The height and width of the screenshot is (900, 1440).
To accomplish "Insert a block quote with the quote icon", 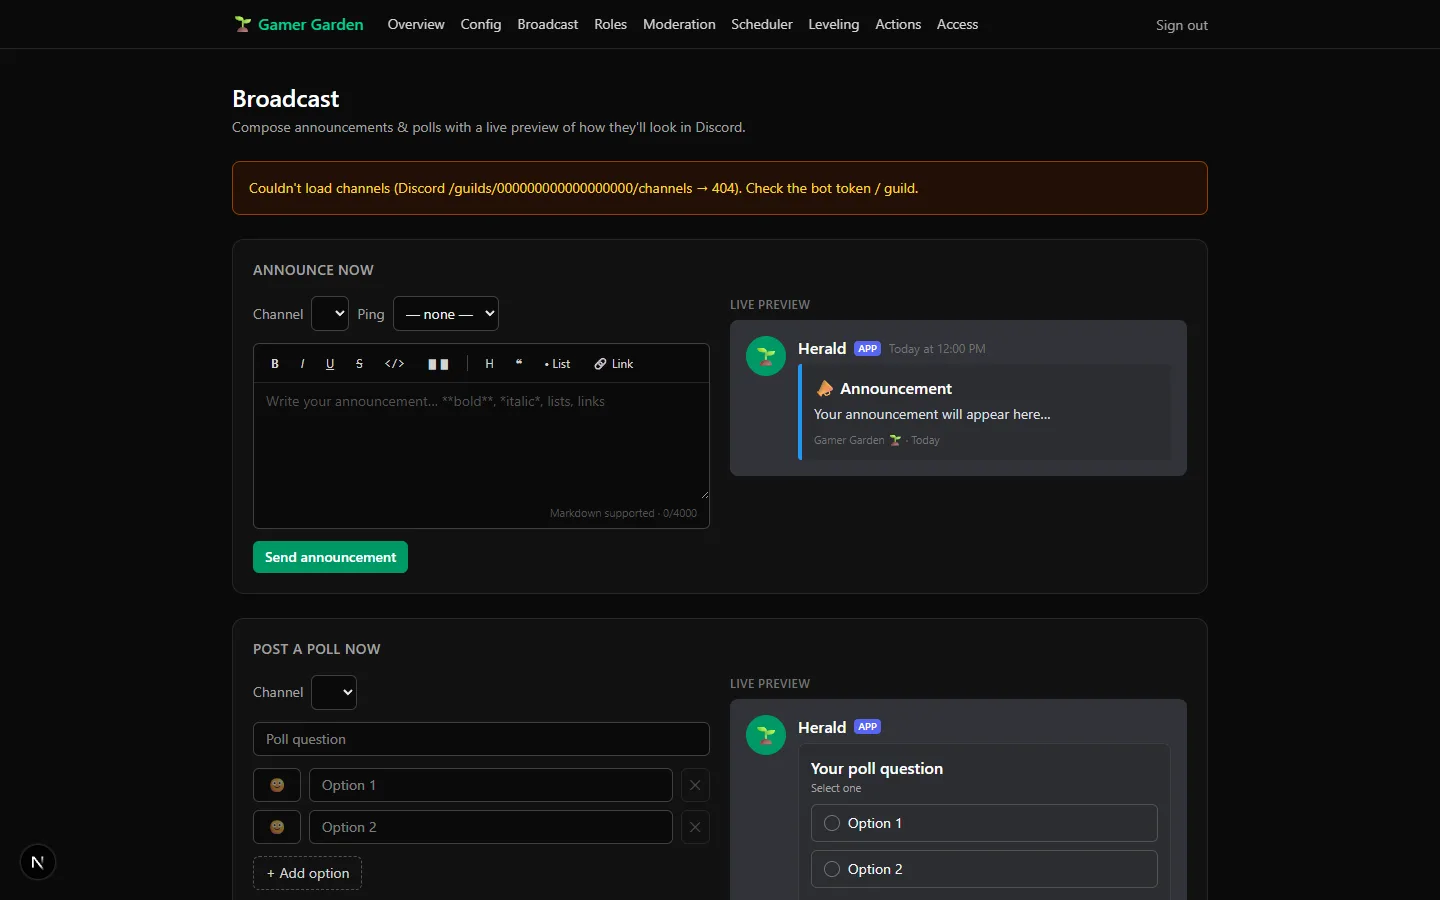I will coord(519,364).
